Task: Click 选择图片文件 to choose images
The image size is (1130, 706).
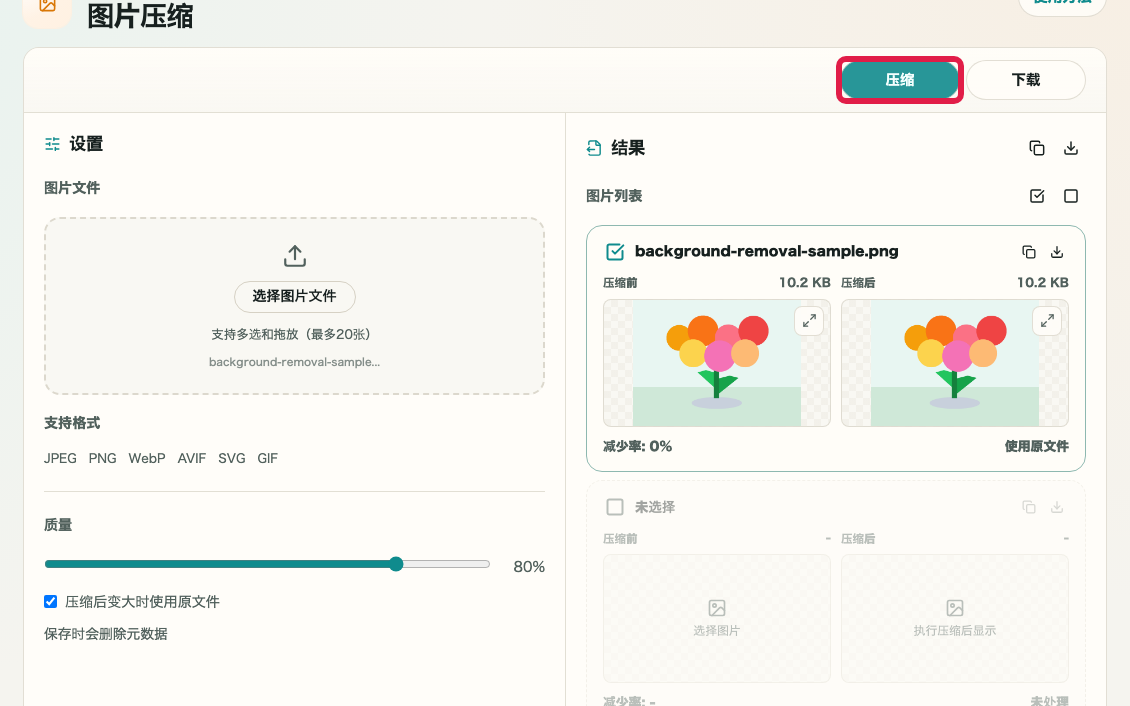Action: click(x=295, y=296)
